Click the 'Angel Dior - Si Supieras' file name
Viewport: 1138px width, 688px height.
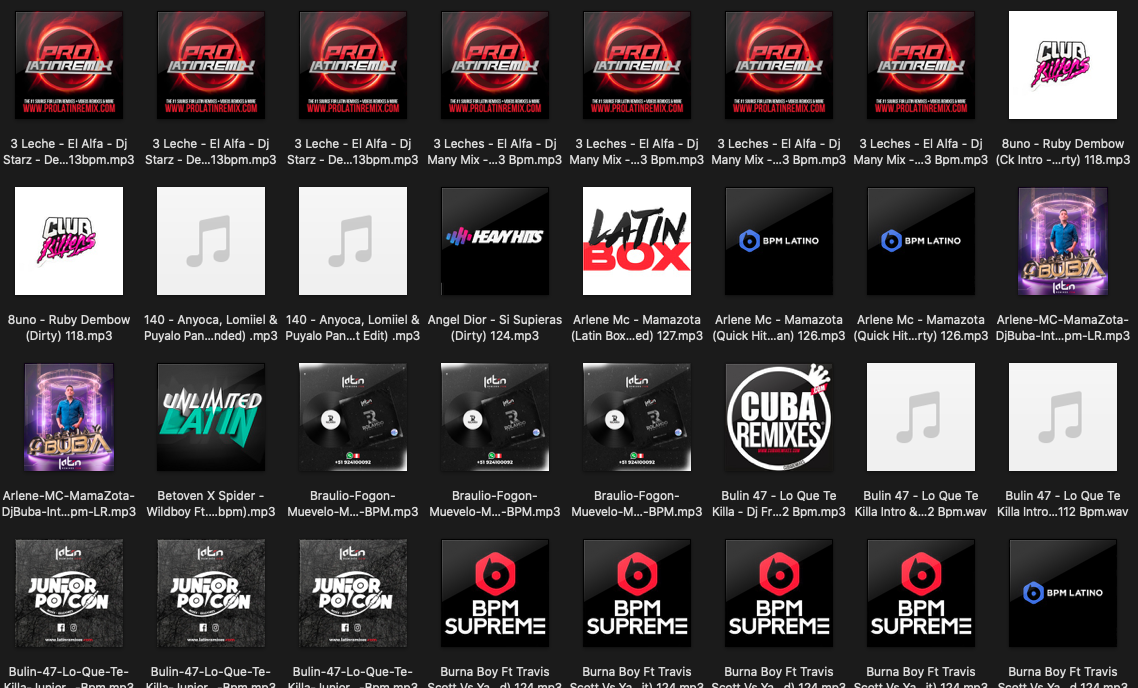coord(495,328)
